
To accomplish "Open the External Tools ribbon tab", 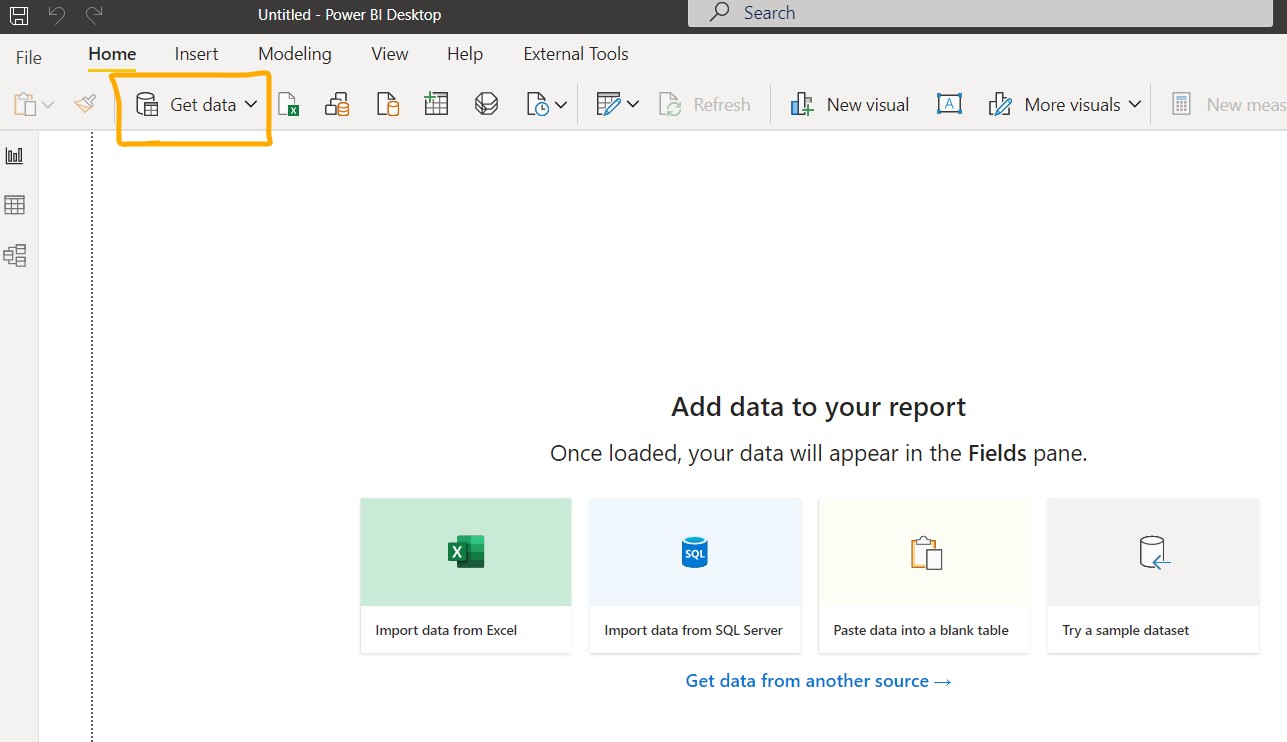I will [576, 54].
